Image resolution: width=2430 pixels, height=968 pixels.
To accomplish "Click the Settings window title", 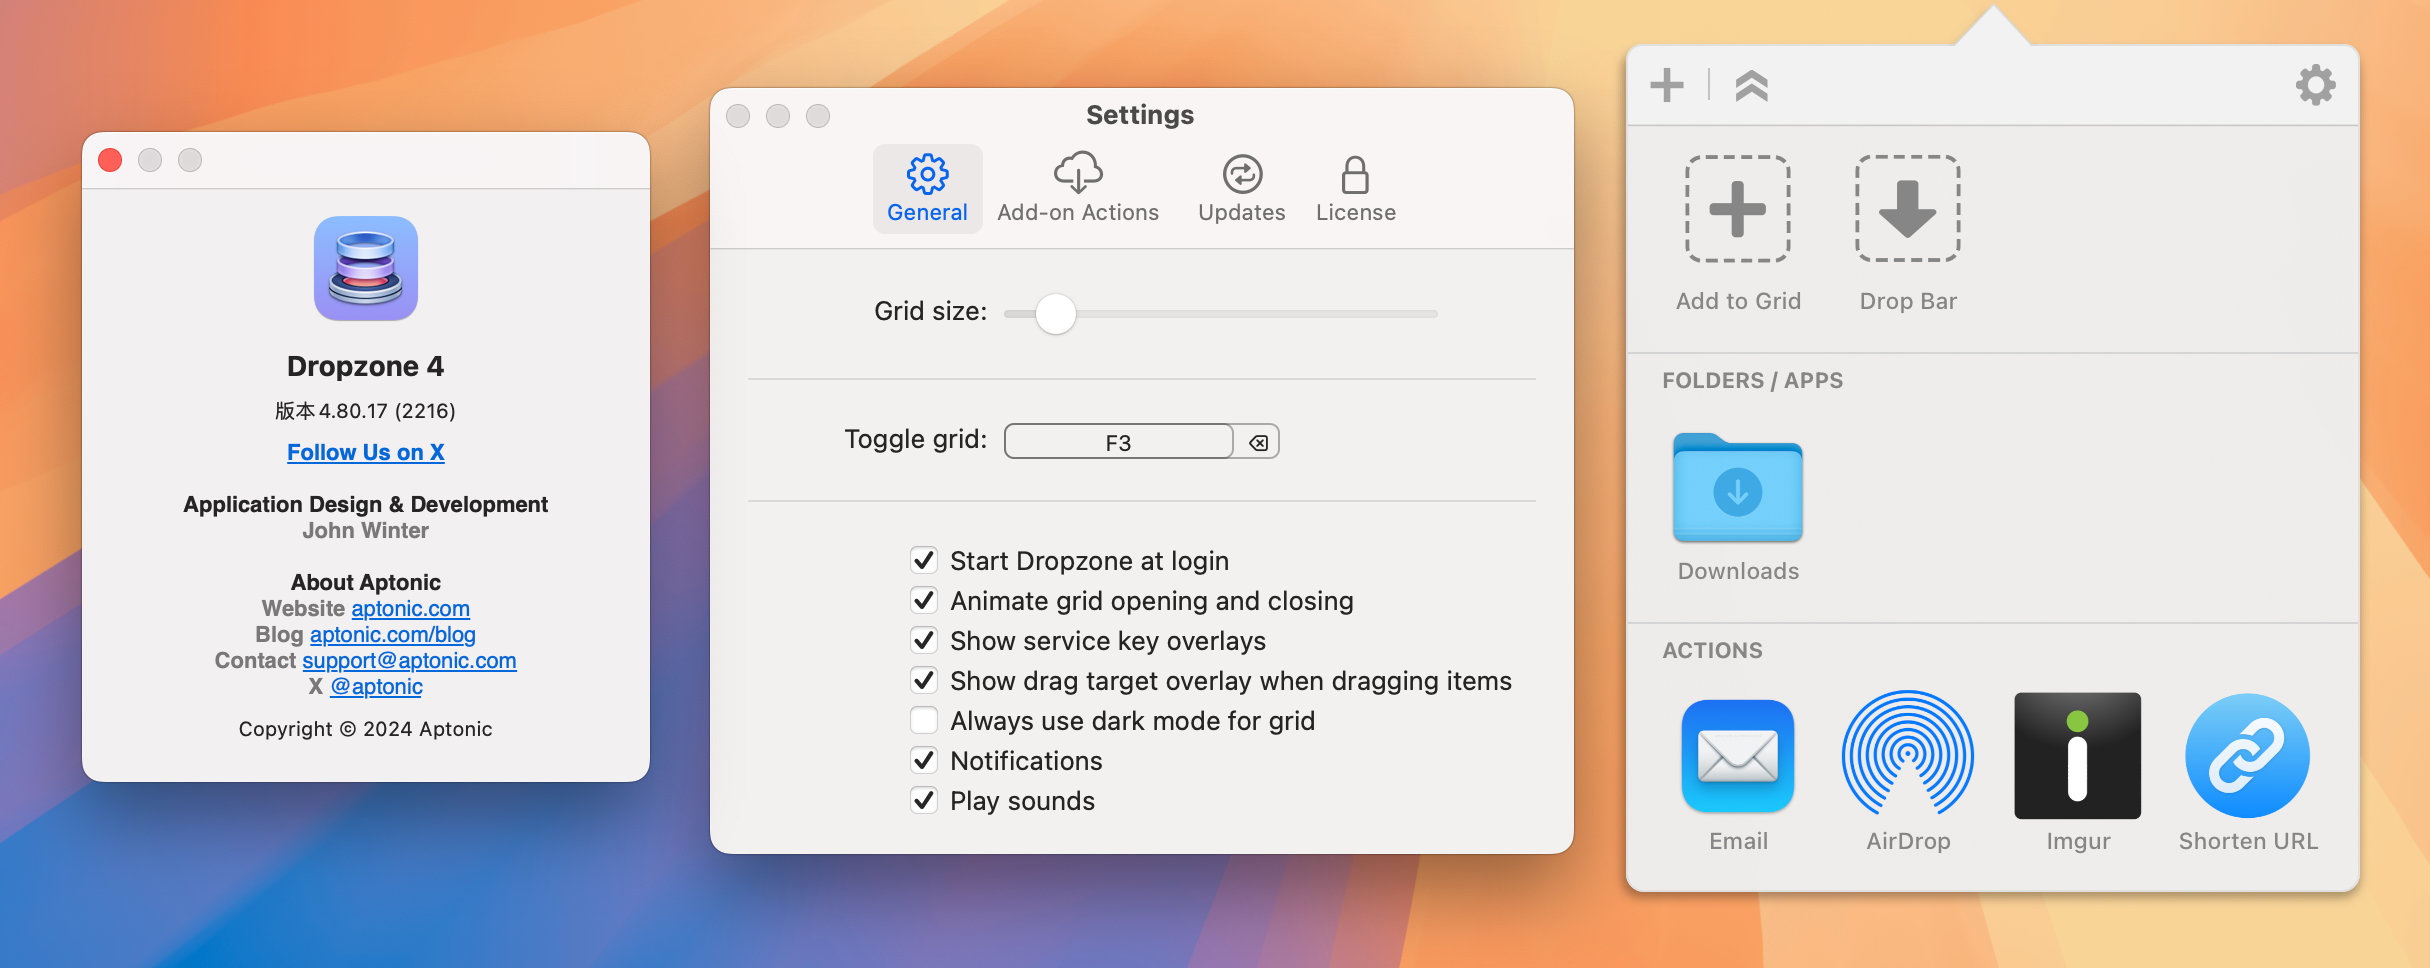I will (x=1140, y=115).
